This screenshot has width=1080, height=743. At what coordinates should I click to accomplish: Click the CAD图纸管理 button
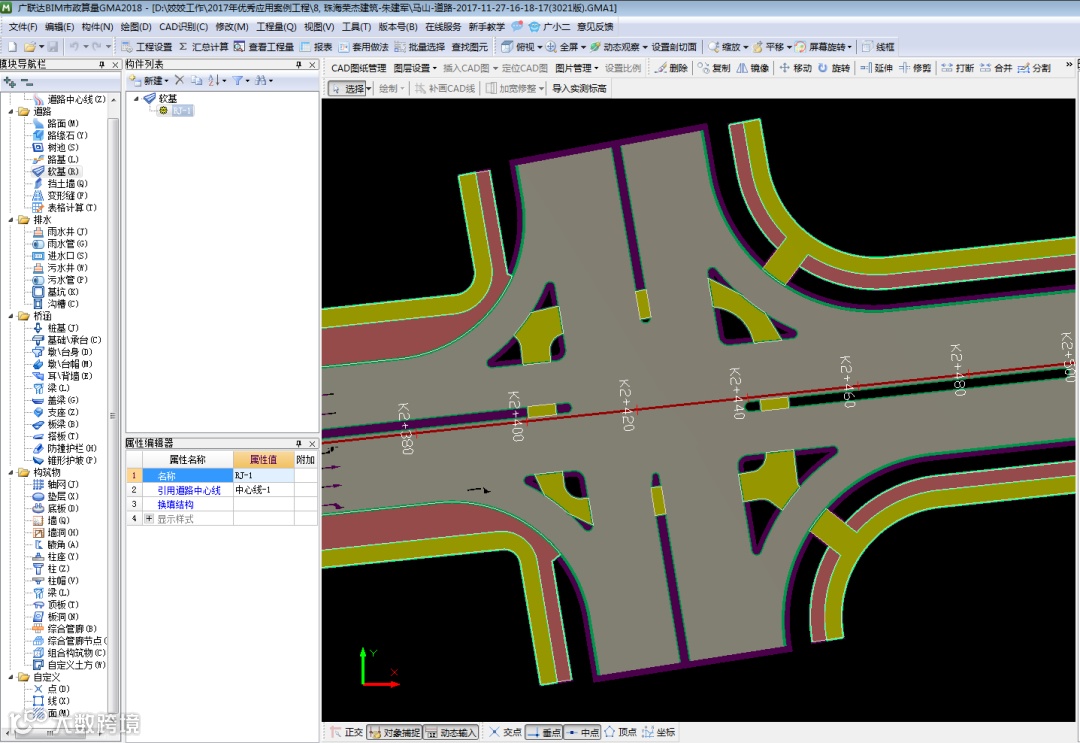pos(358,68)
